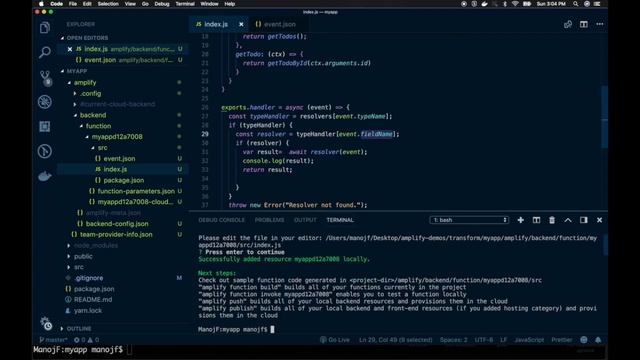Open README.md file

pos(93,300)
